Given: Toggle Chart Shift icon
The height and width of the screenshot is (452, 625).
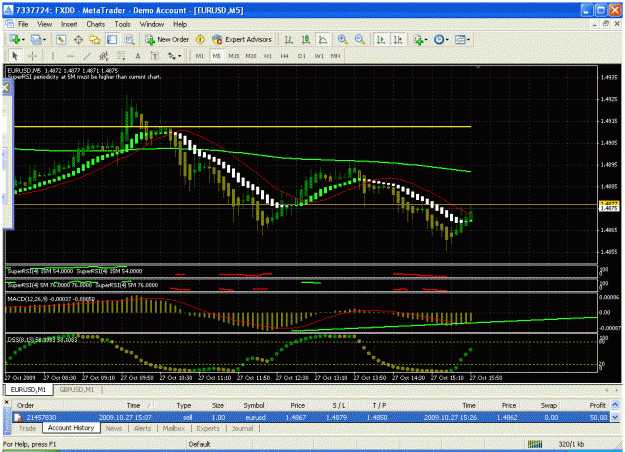Looking at the screenshot, I should [x=398, y=39].
